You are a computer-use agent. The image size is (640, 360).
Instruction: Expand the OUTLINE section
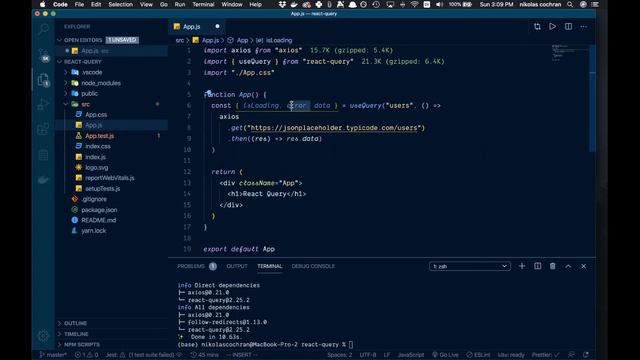click(x=75, y=323)
